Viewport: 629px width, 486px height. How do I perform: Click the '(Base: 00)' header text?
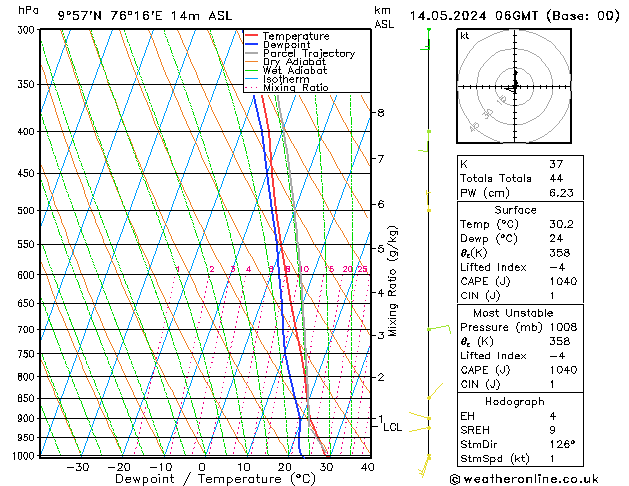[x=583, y=16]
